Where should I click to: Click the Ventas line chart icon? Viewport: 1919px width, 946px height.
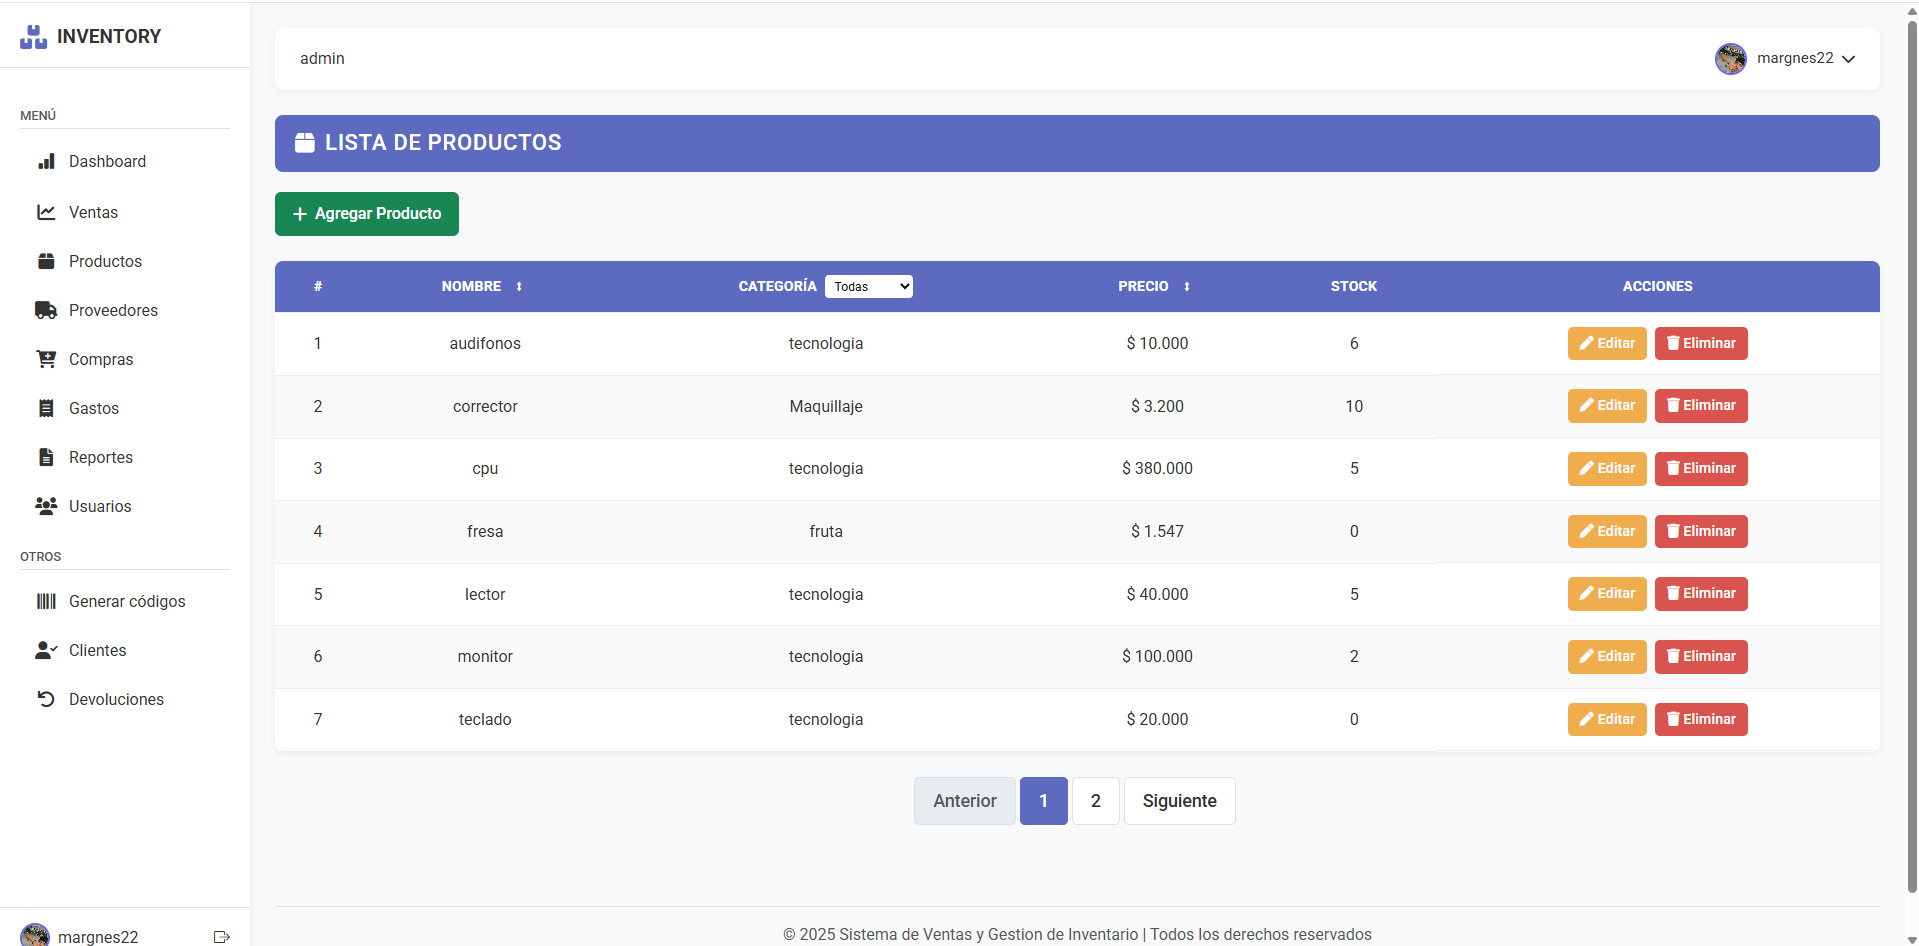46,212
